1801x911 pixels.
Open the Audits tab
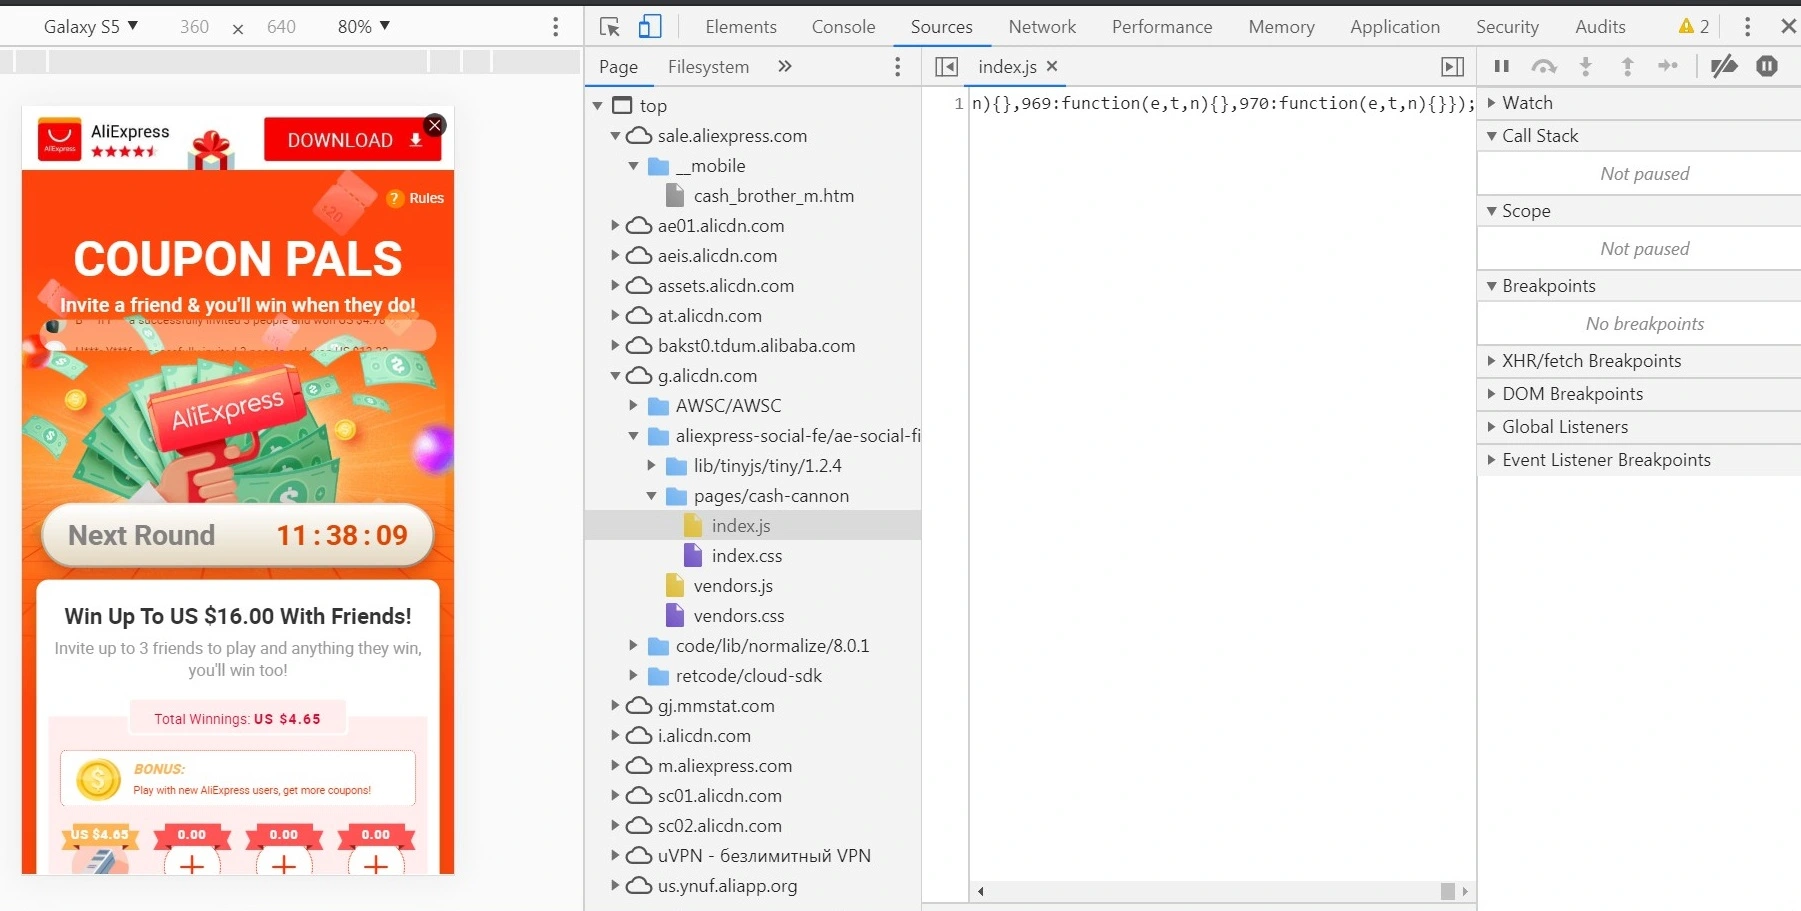point(1600,27)
